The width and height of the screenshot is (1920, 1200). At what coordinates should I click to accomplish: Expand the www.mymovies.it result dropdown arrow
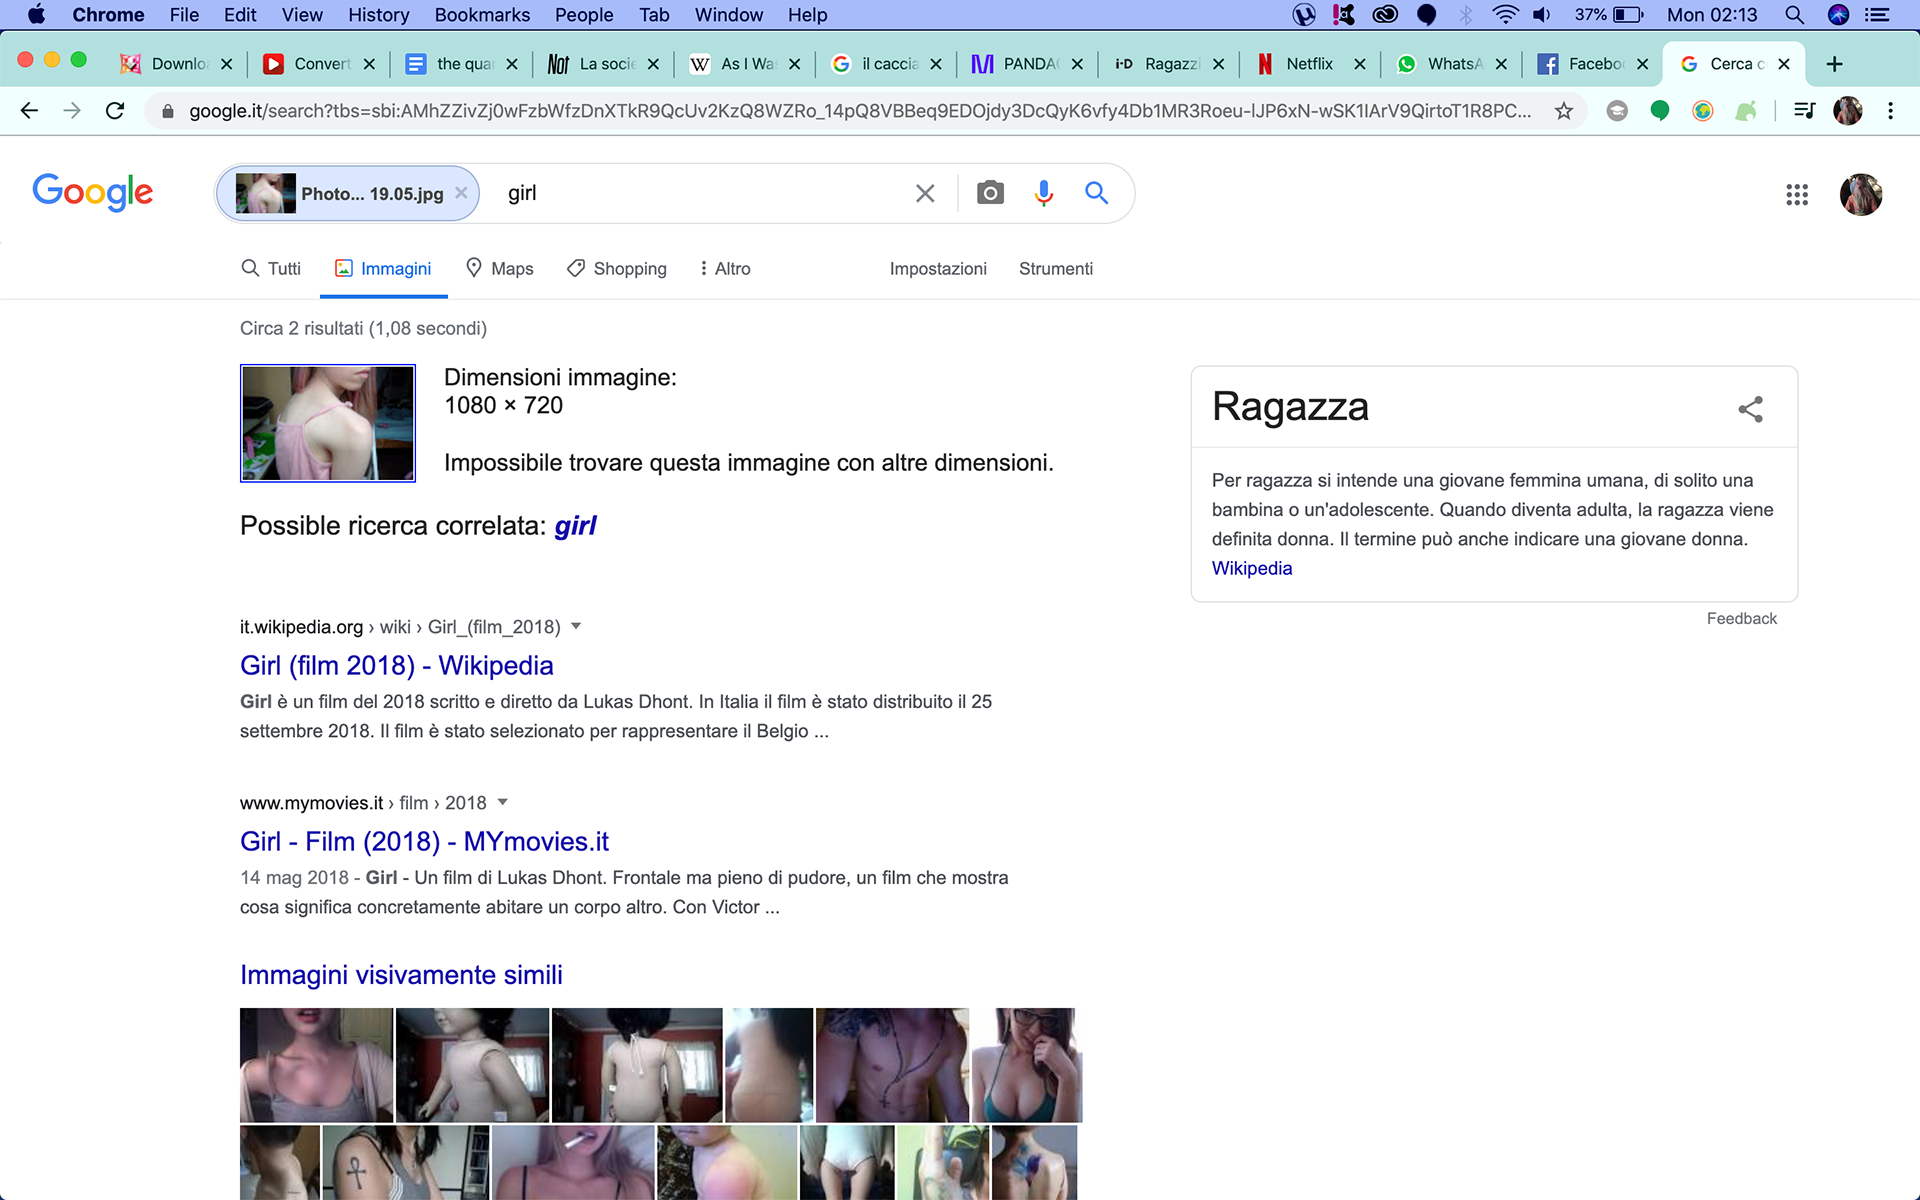tap(503, 802)
